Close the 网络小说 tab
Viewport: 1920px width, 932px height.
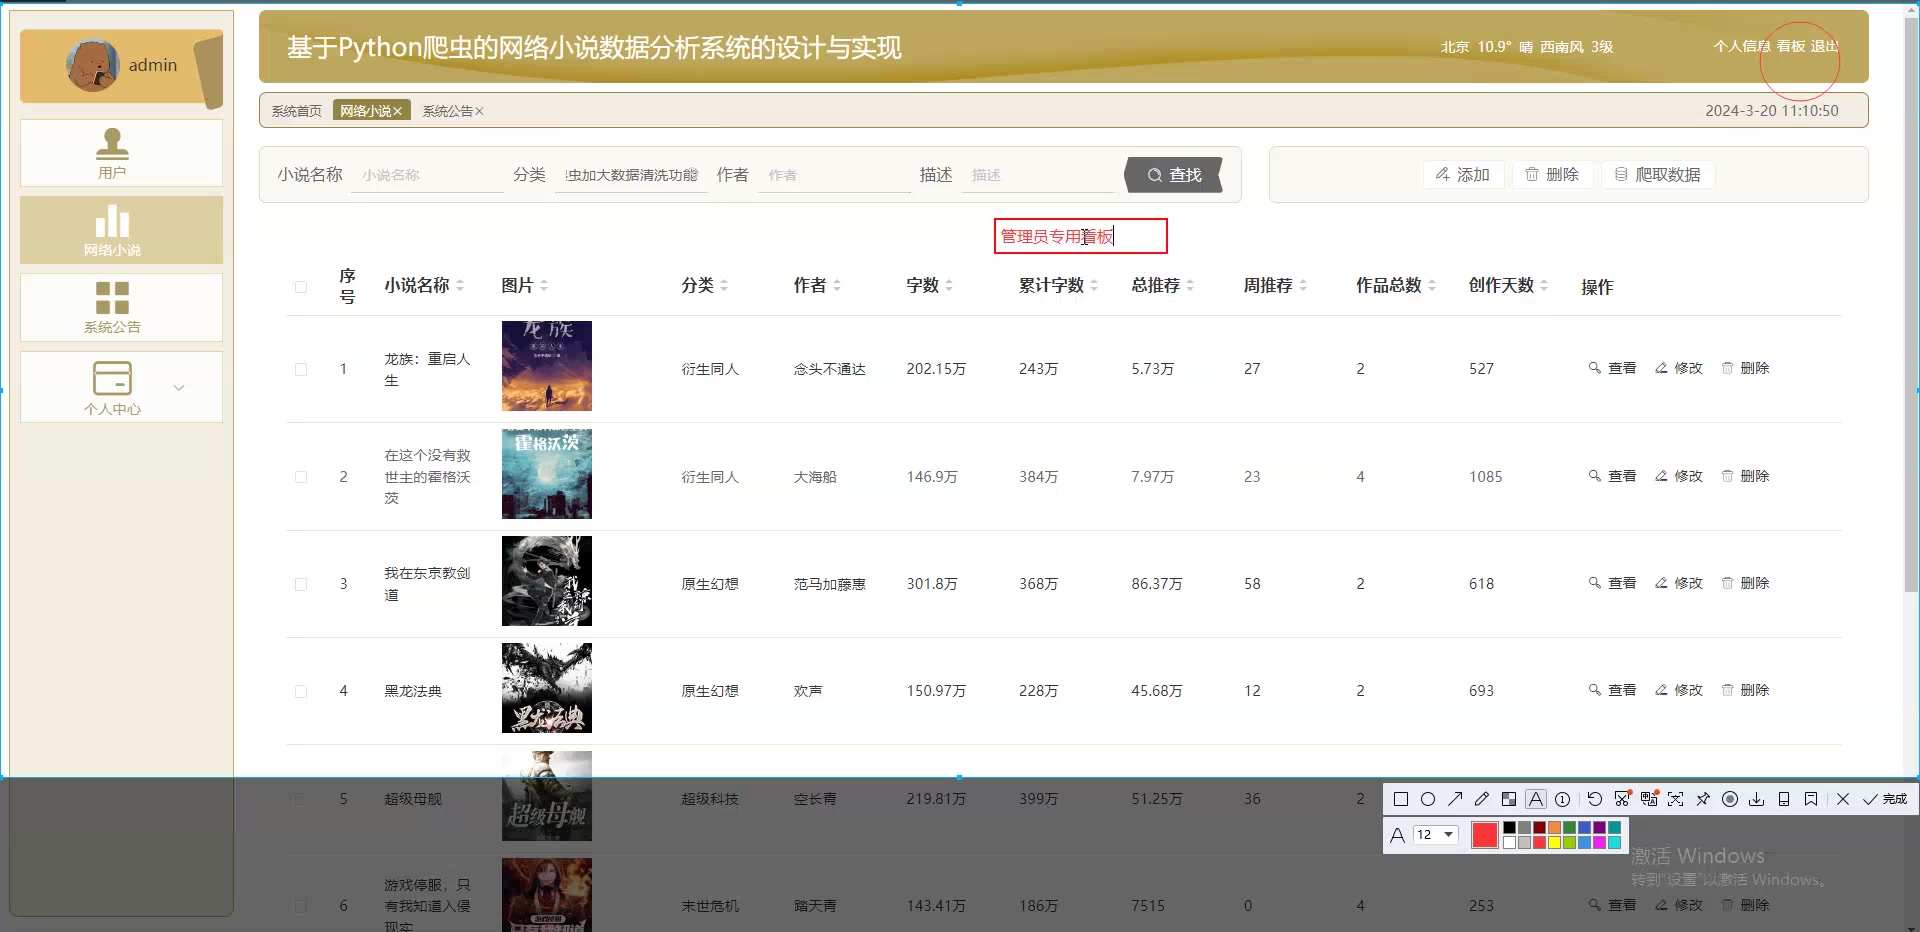click(397, 111)
